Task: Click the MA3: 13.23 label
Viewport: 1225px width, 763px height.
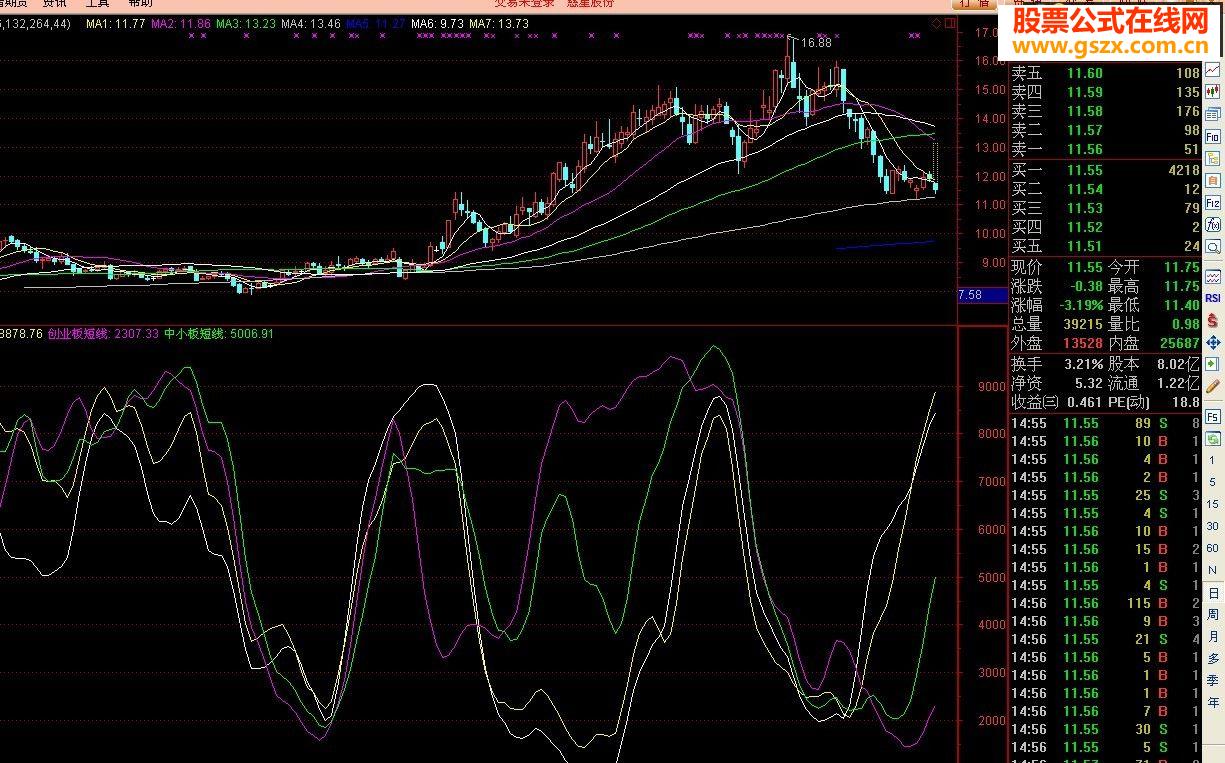Action: click(246, 23)
